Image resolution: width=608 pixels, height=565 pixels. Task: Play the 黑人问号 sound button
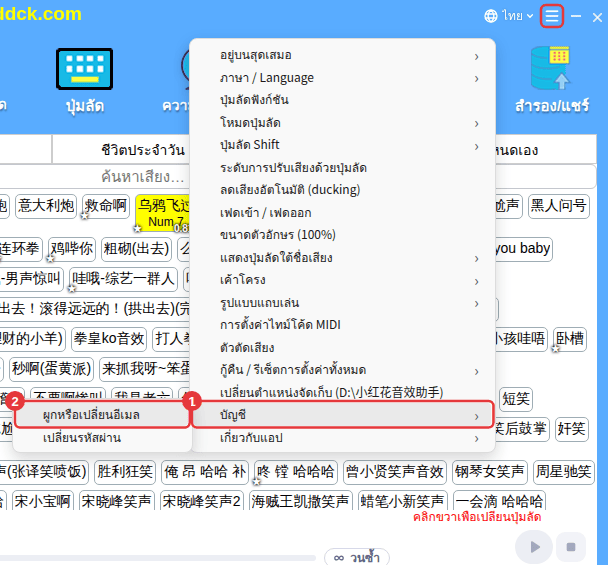558,206
